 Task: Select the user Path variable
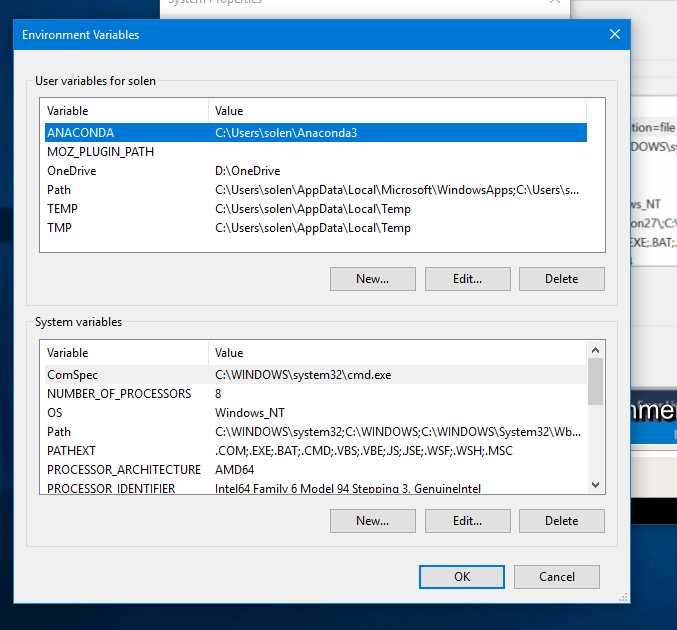(x=316, y=190)
